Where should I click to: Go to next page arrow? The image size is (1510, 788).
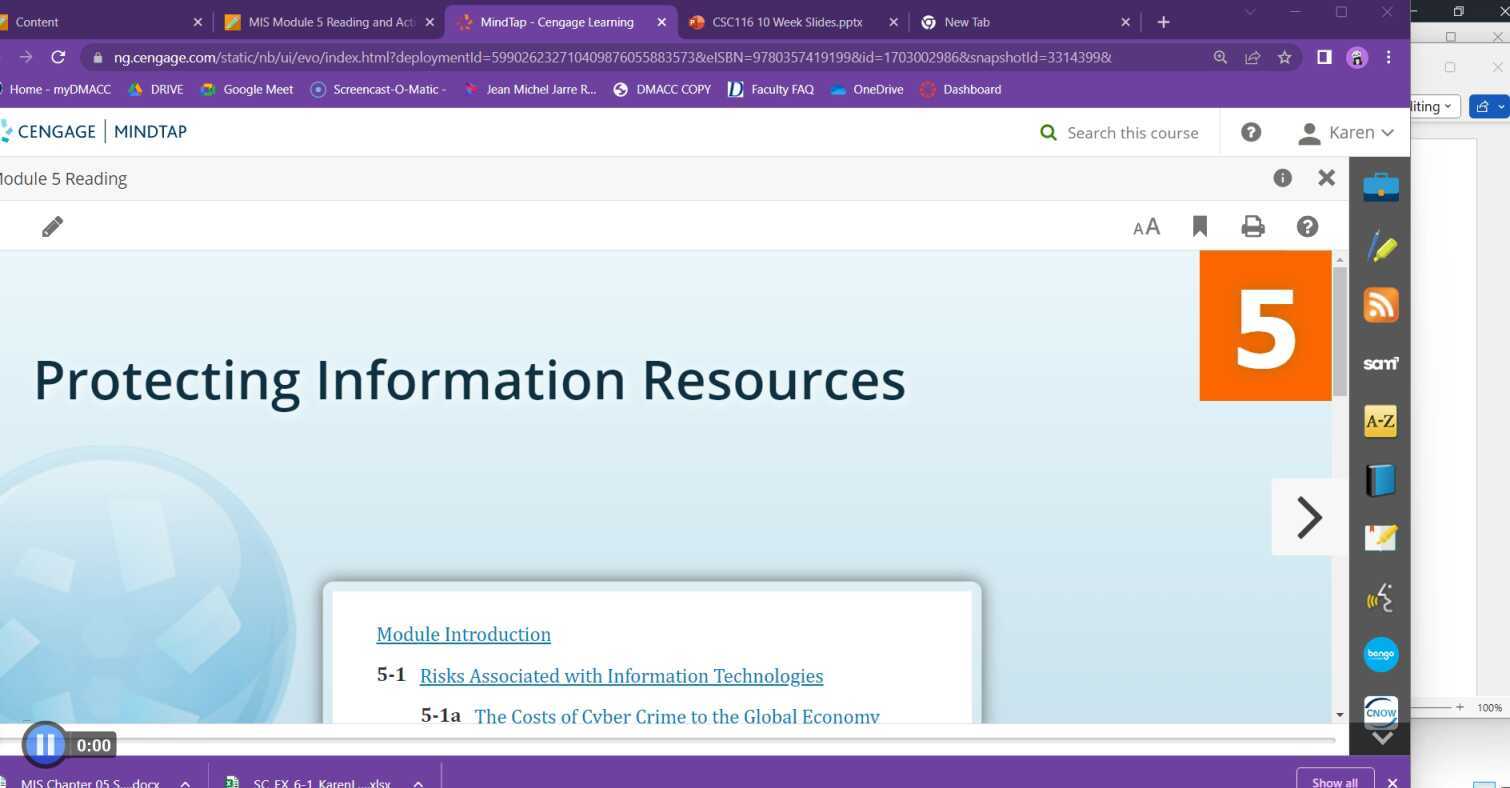(1308, 517)
